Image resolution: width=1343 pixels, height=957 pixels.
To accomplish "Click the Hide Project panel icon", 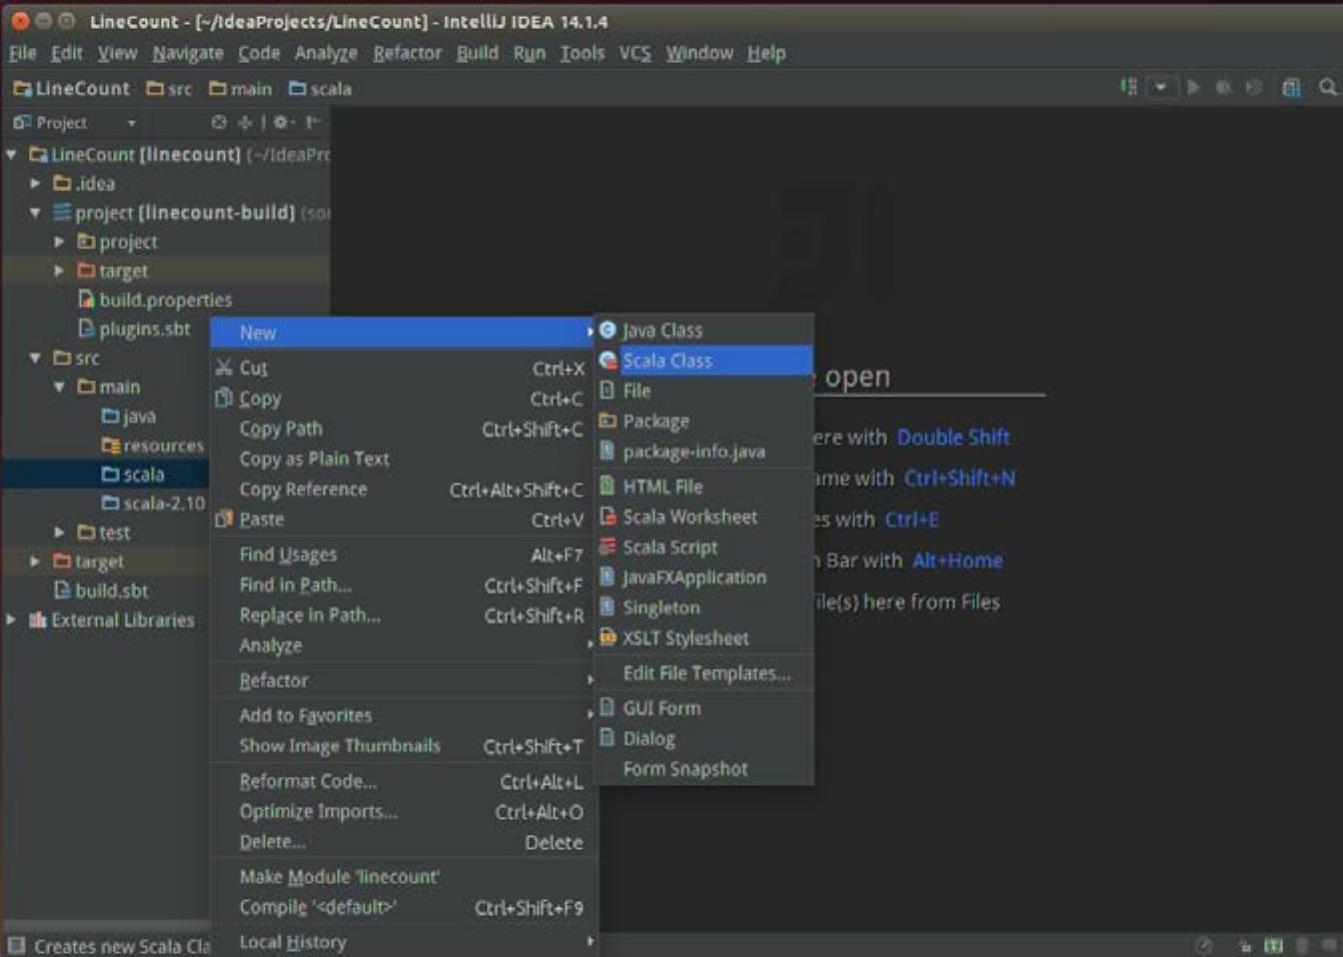I will tap(313, 122).
